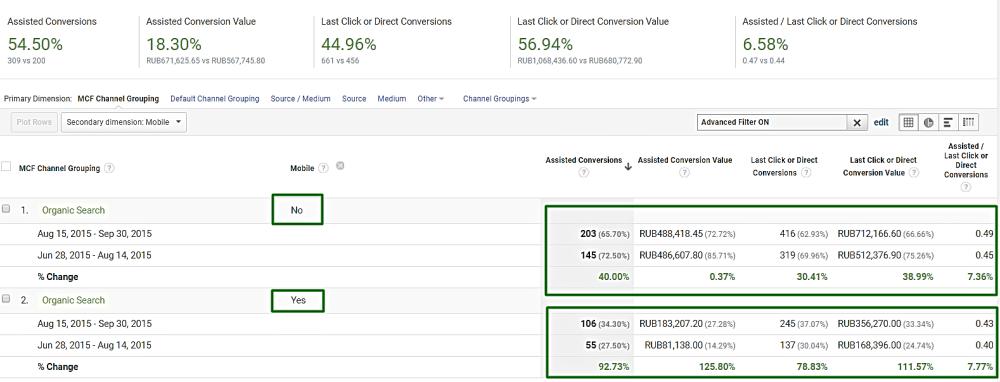Edit the advanced filter
This screenshot has width=1000, height=382.
(881, 122)
